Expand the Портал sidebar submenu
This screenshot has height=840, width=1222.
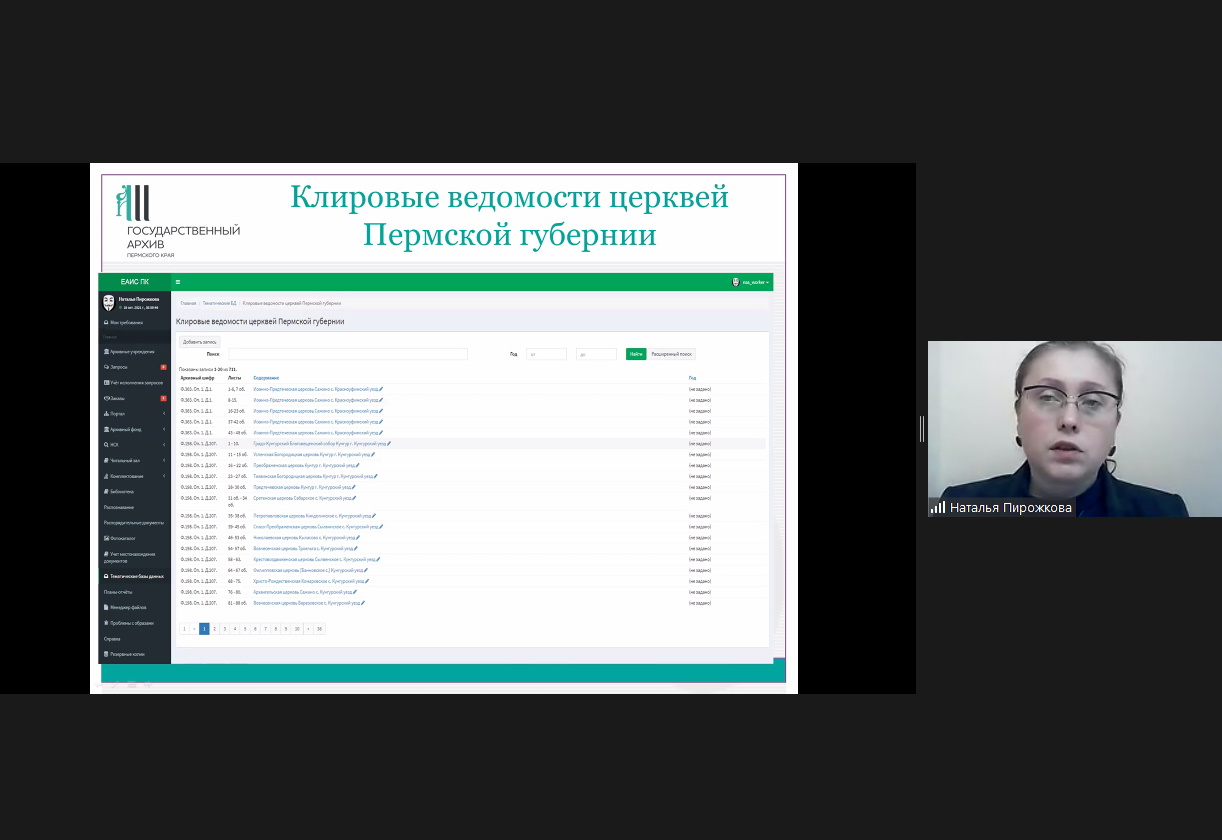click(x=164, y=413)
